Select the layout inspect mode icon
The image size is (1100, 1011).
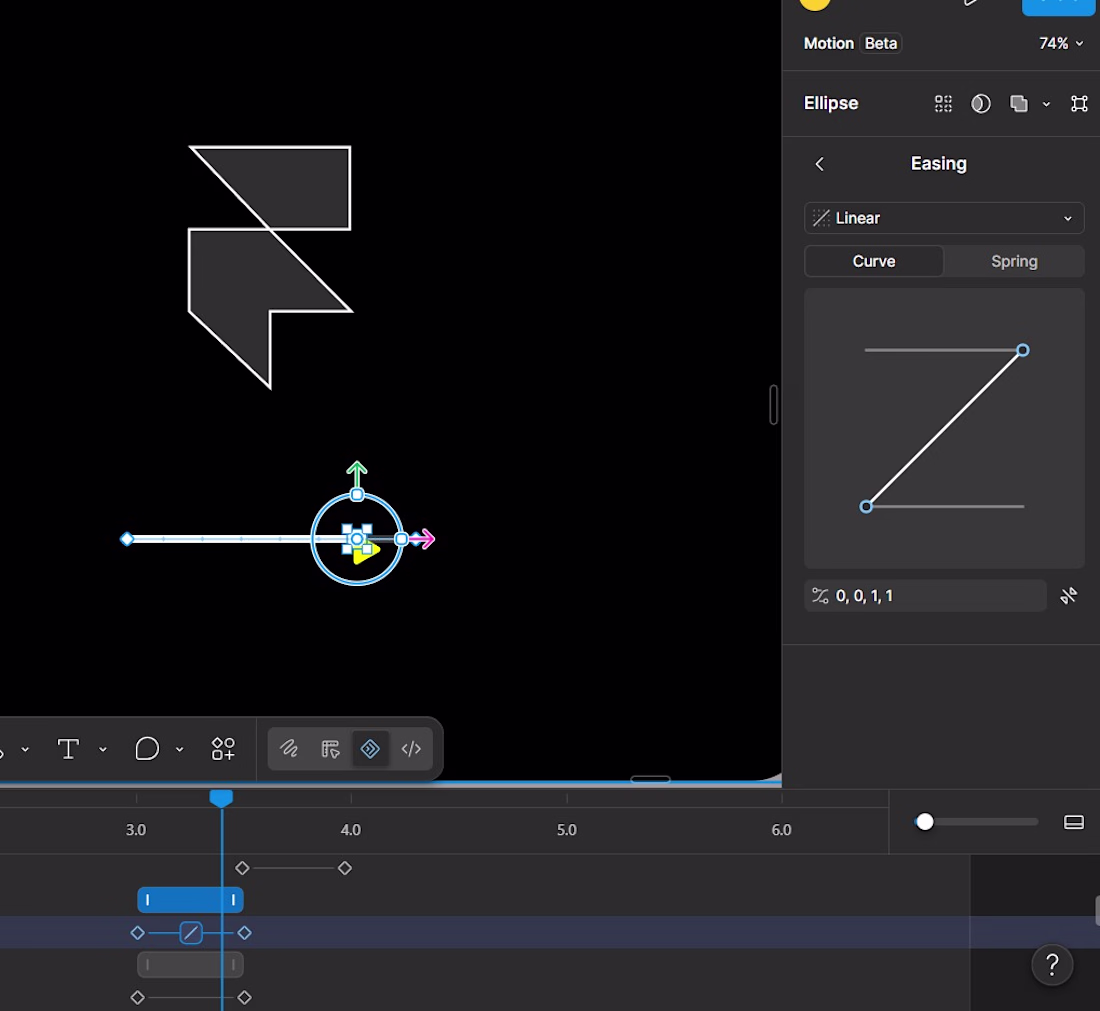pos(330,749)
